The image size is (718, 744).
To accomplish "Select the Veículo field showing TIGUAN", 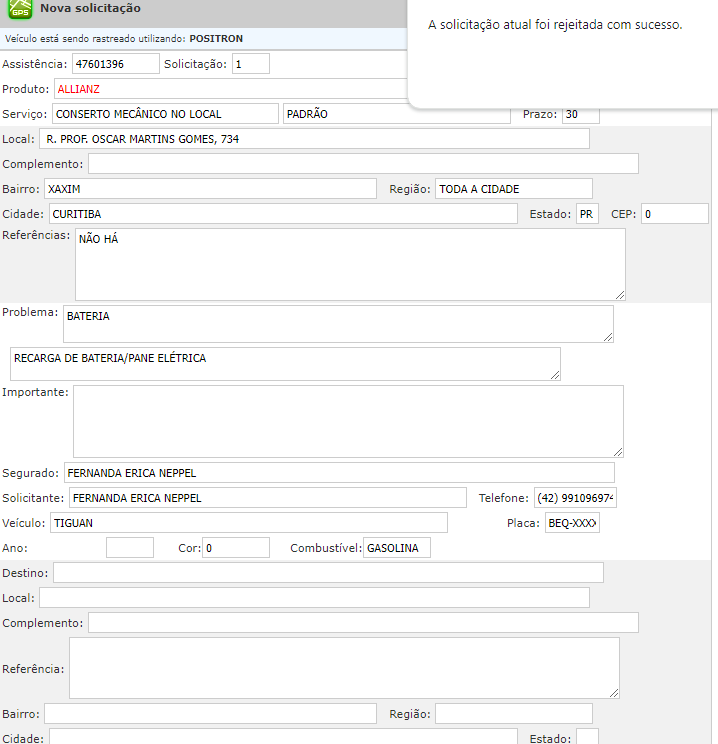I will [x=248, y=523].
